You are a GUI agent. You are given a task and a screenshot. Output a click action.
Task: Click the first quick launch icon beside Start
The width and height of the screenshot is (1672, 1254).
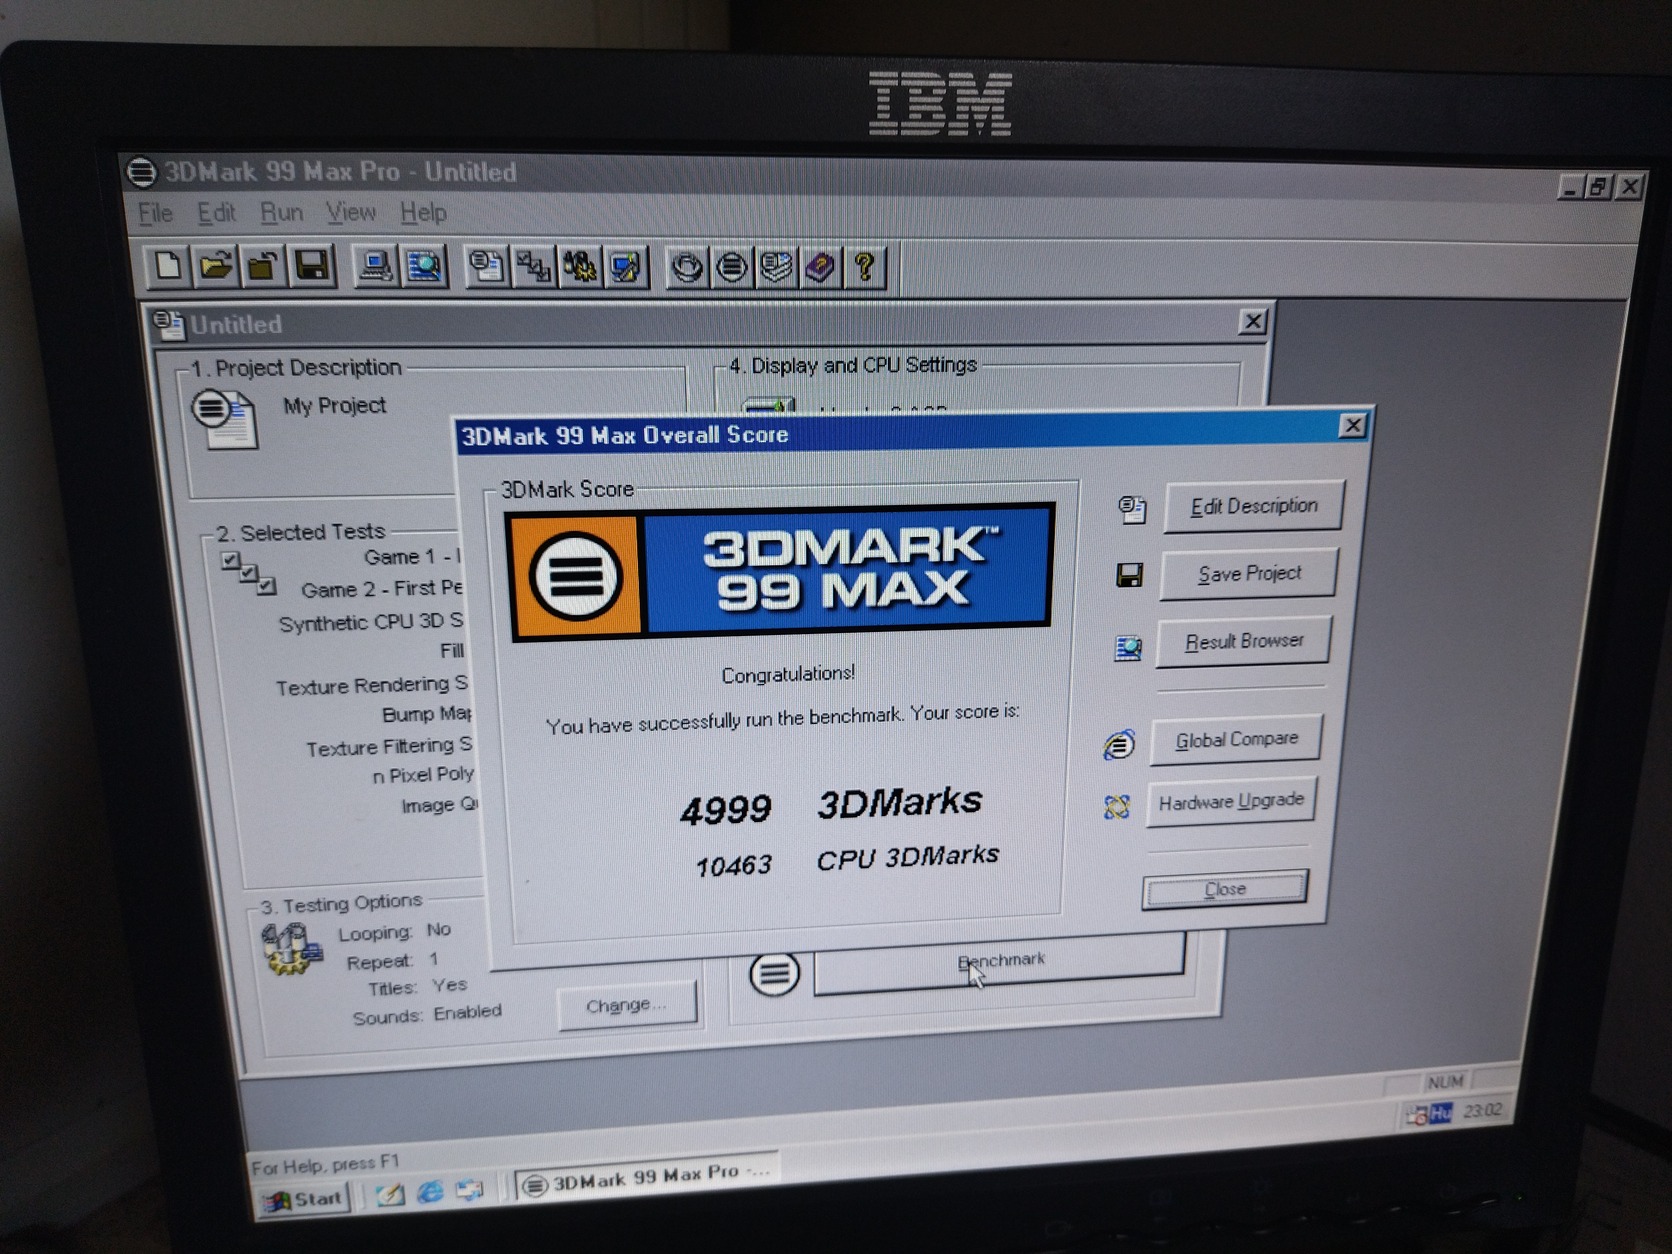[390, 1194]
